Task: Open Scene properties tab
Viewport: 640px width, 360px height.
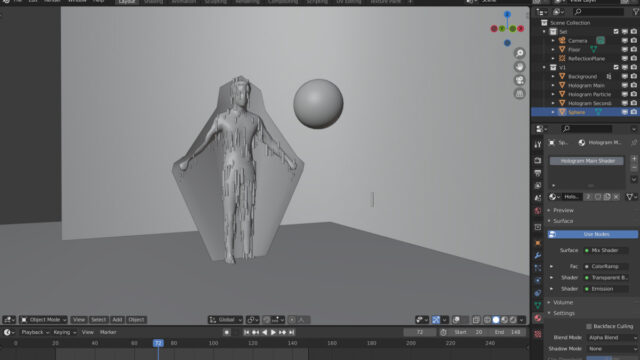Action: click(538, 198)
